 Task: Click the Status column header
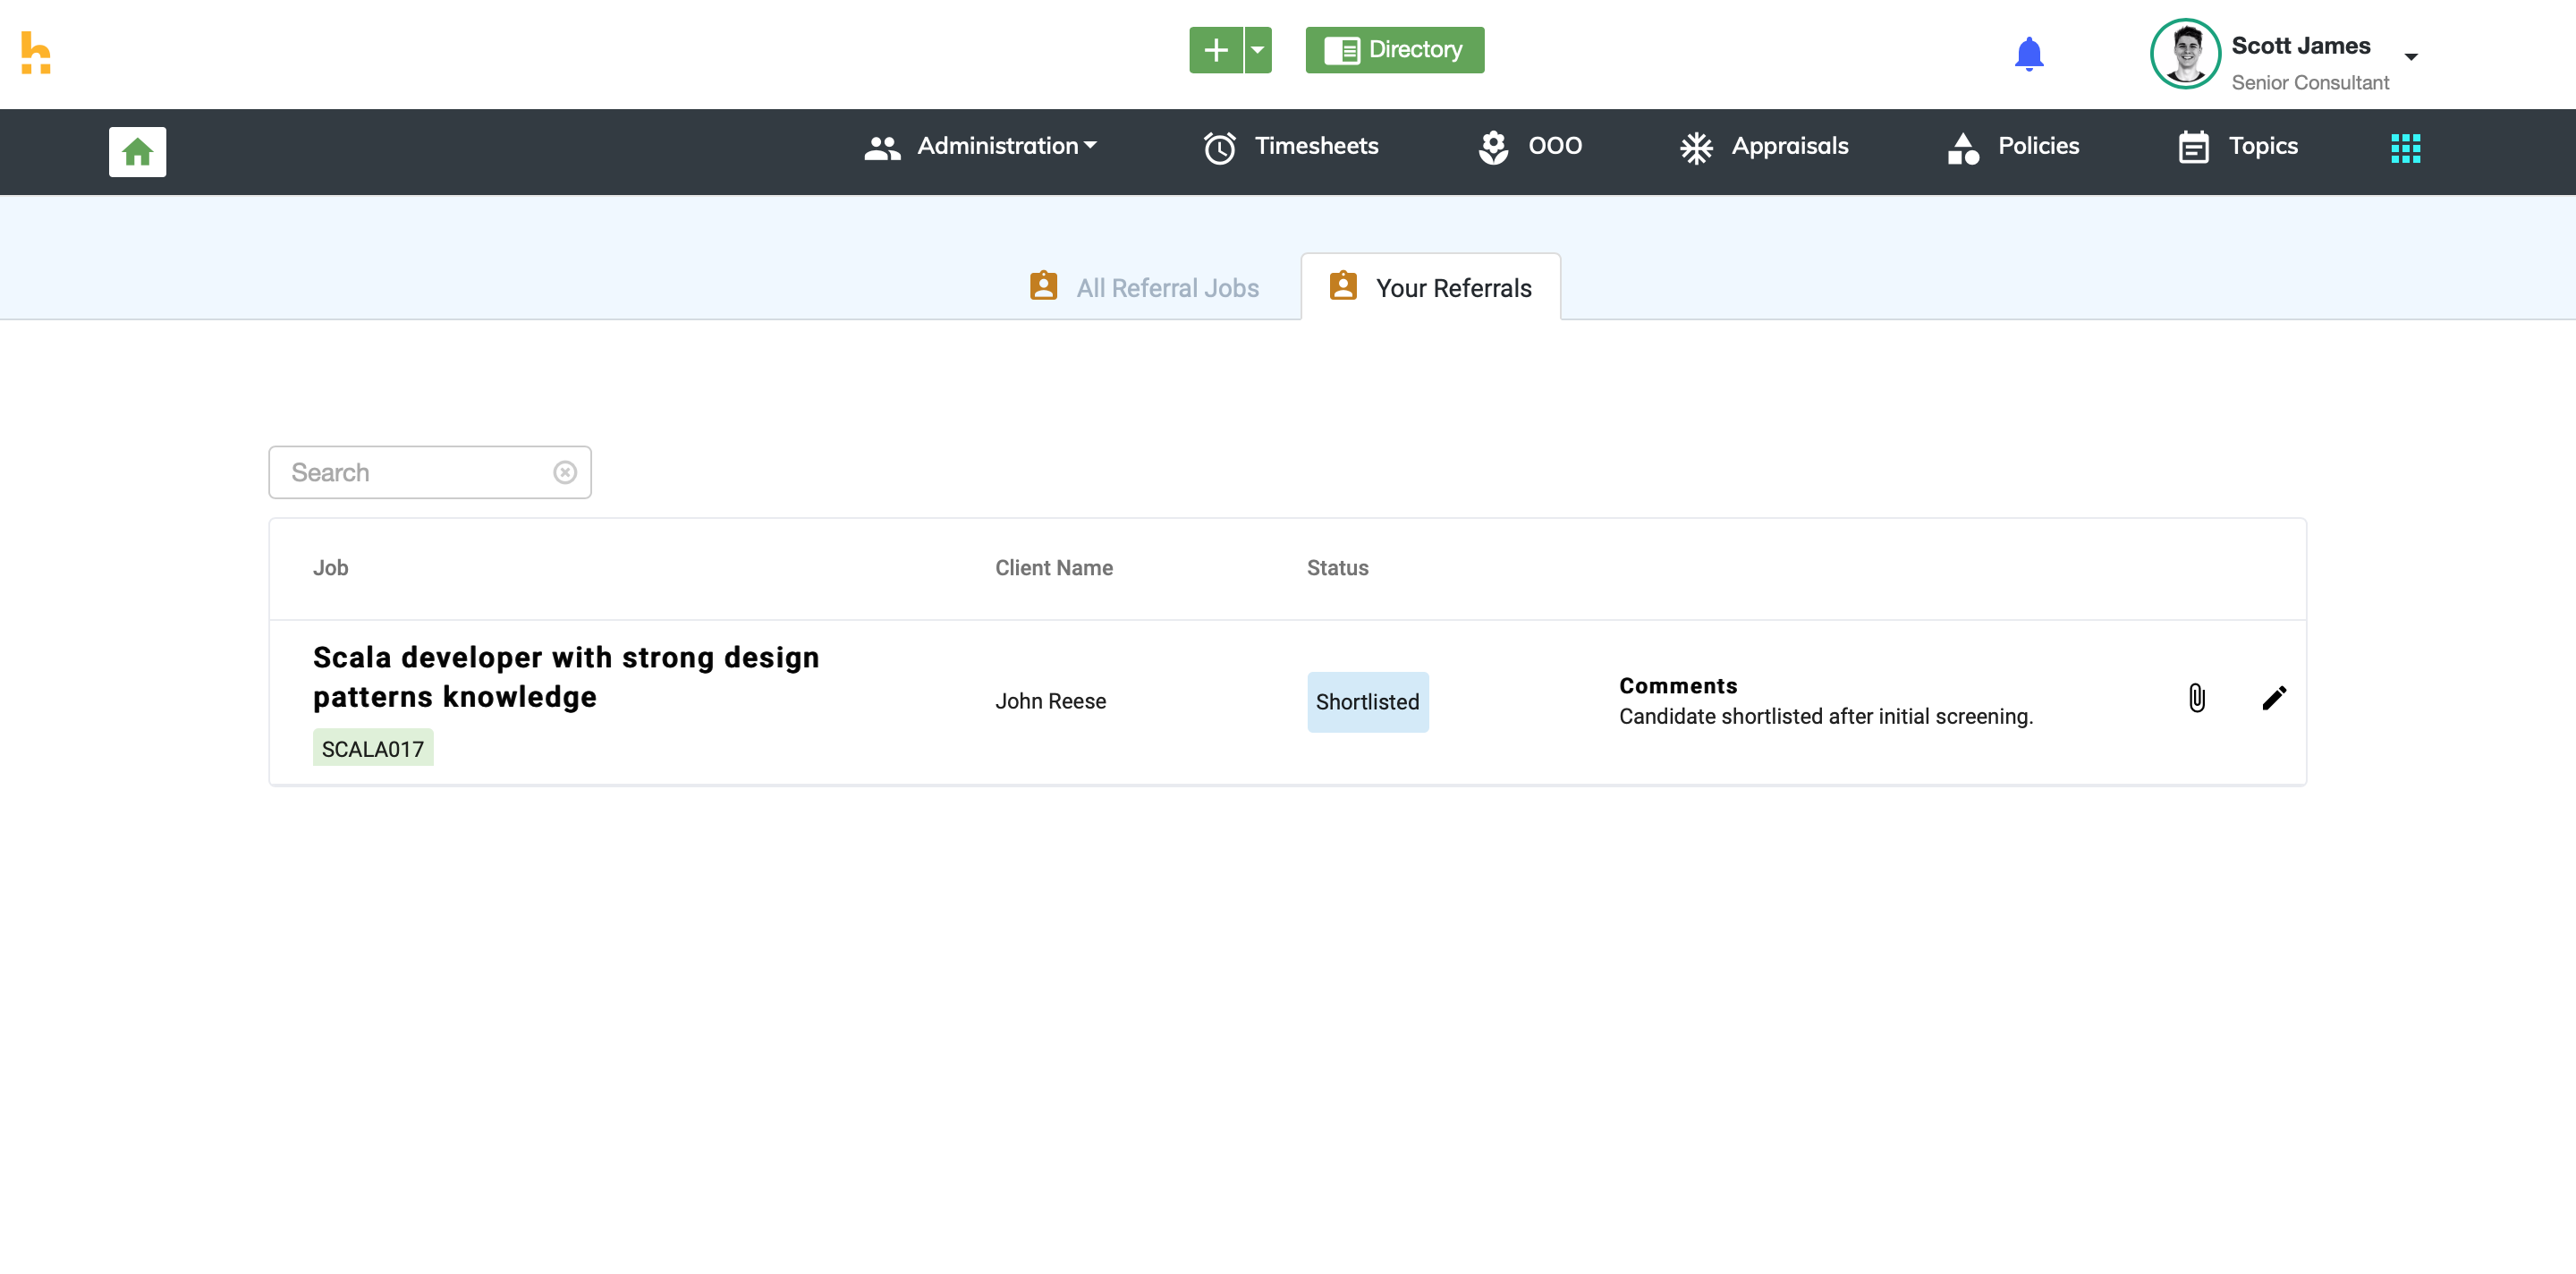(1337, 568)
